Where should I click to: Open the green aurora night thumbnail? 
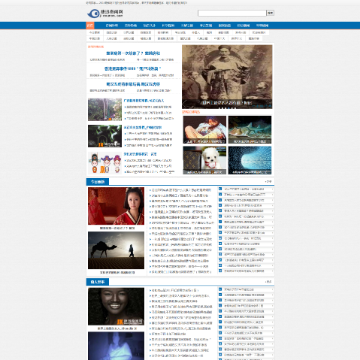point(105,136)
